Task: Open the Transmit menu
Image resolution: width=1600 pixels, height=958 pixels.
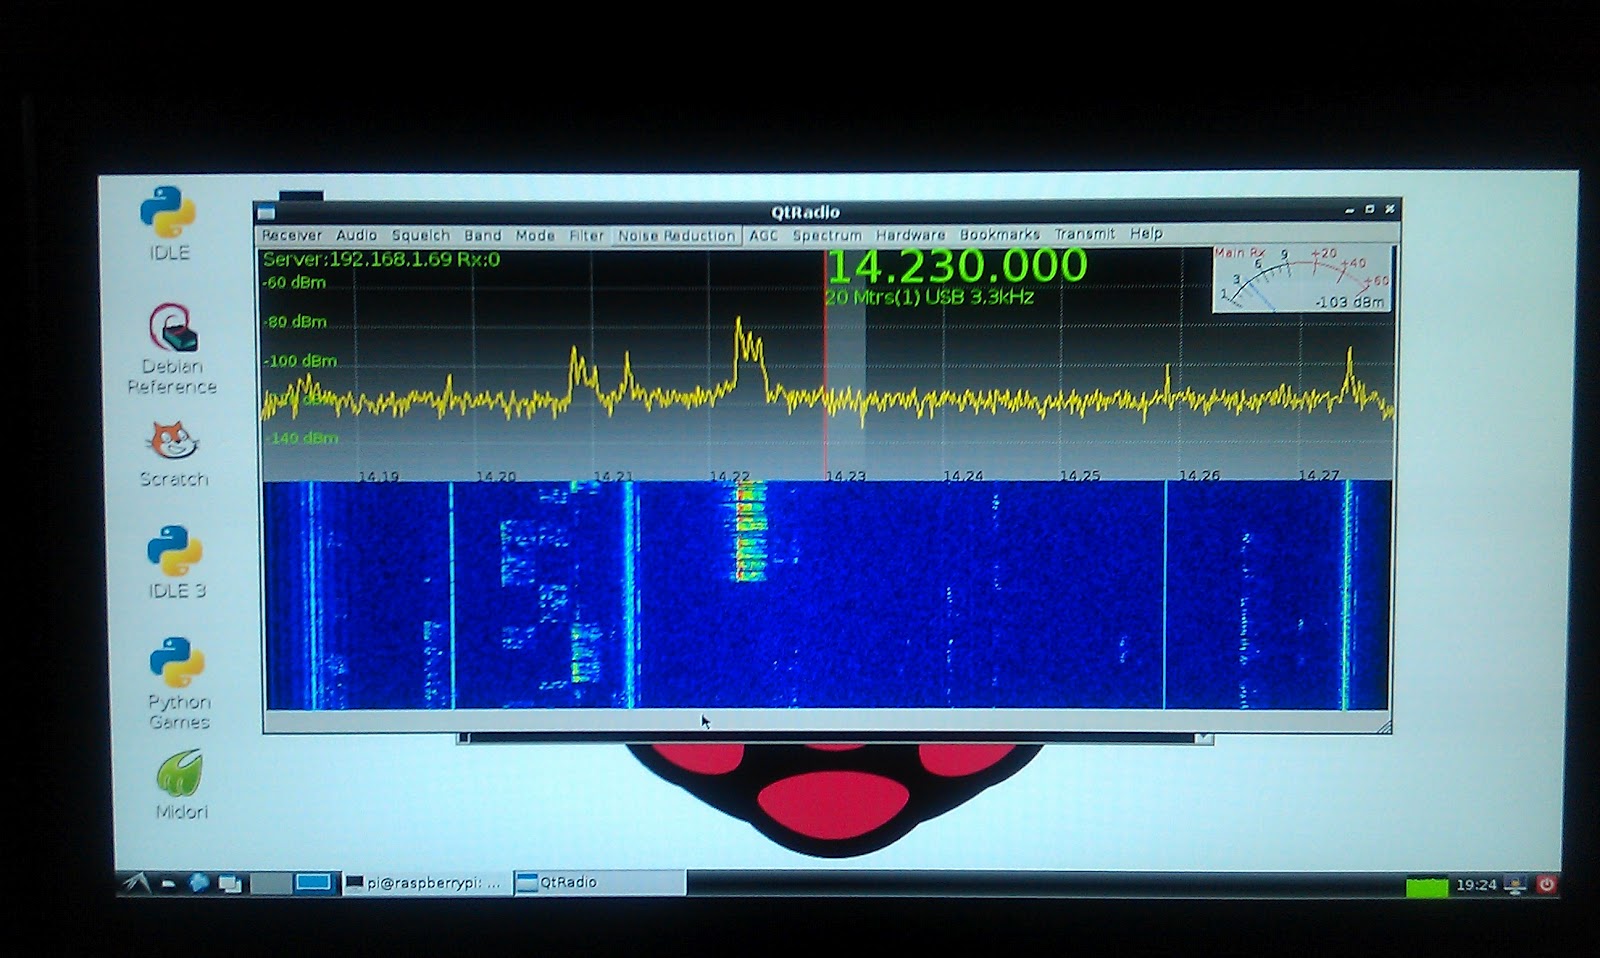Action: (x=1084, y=234)
